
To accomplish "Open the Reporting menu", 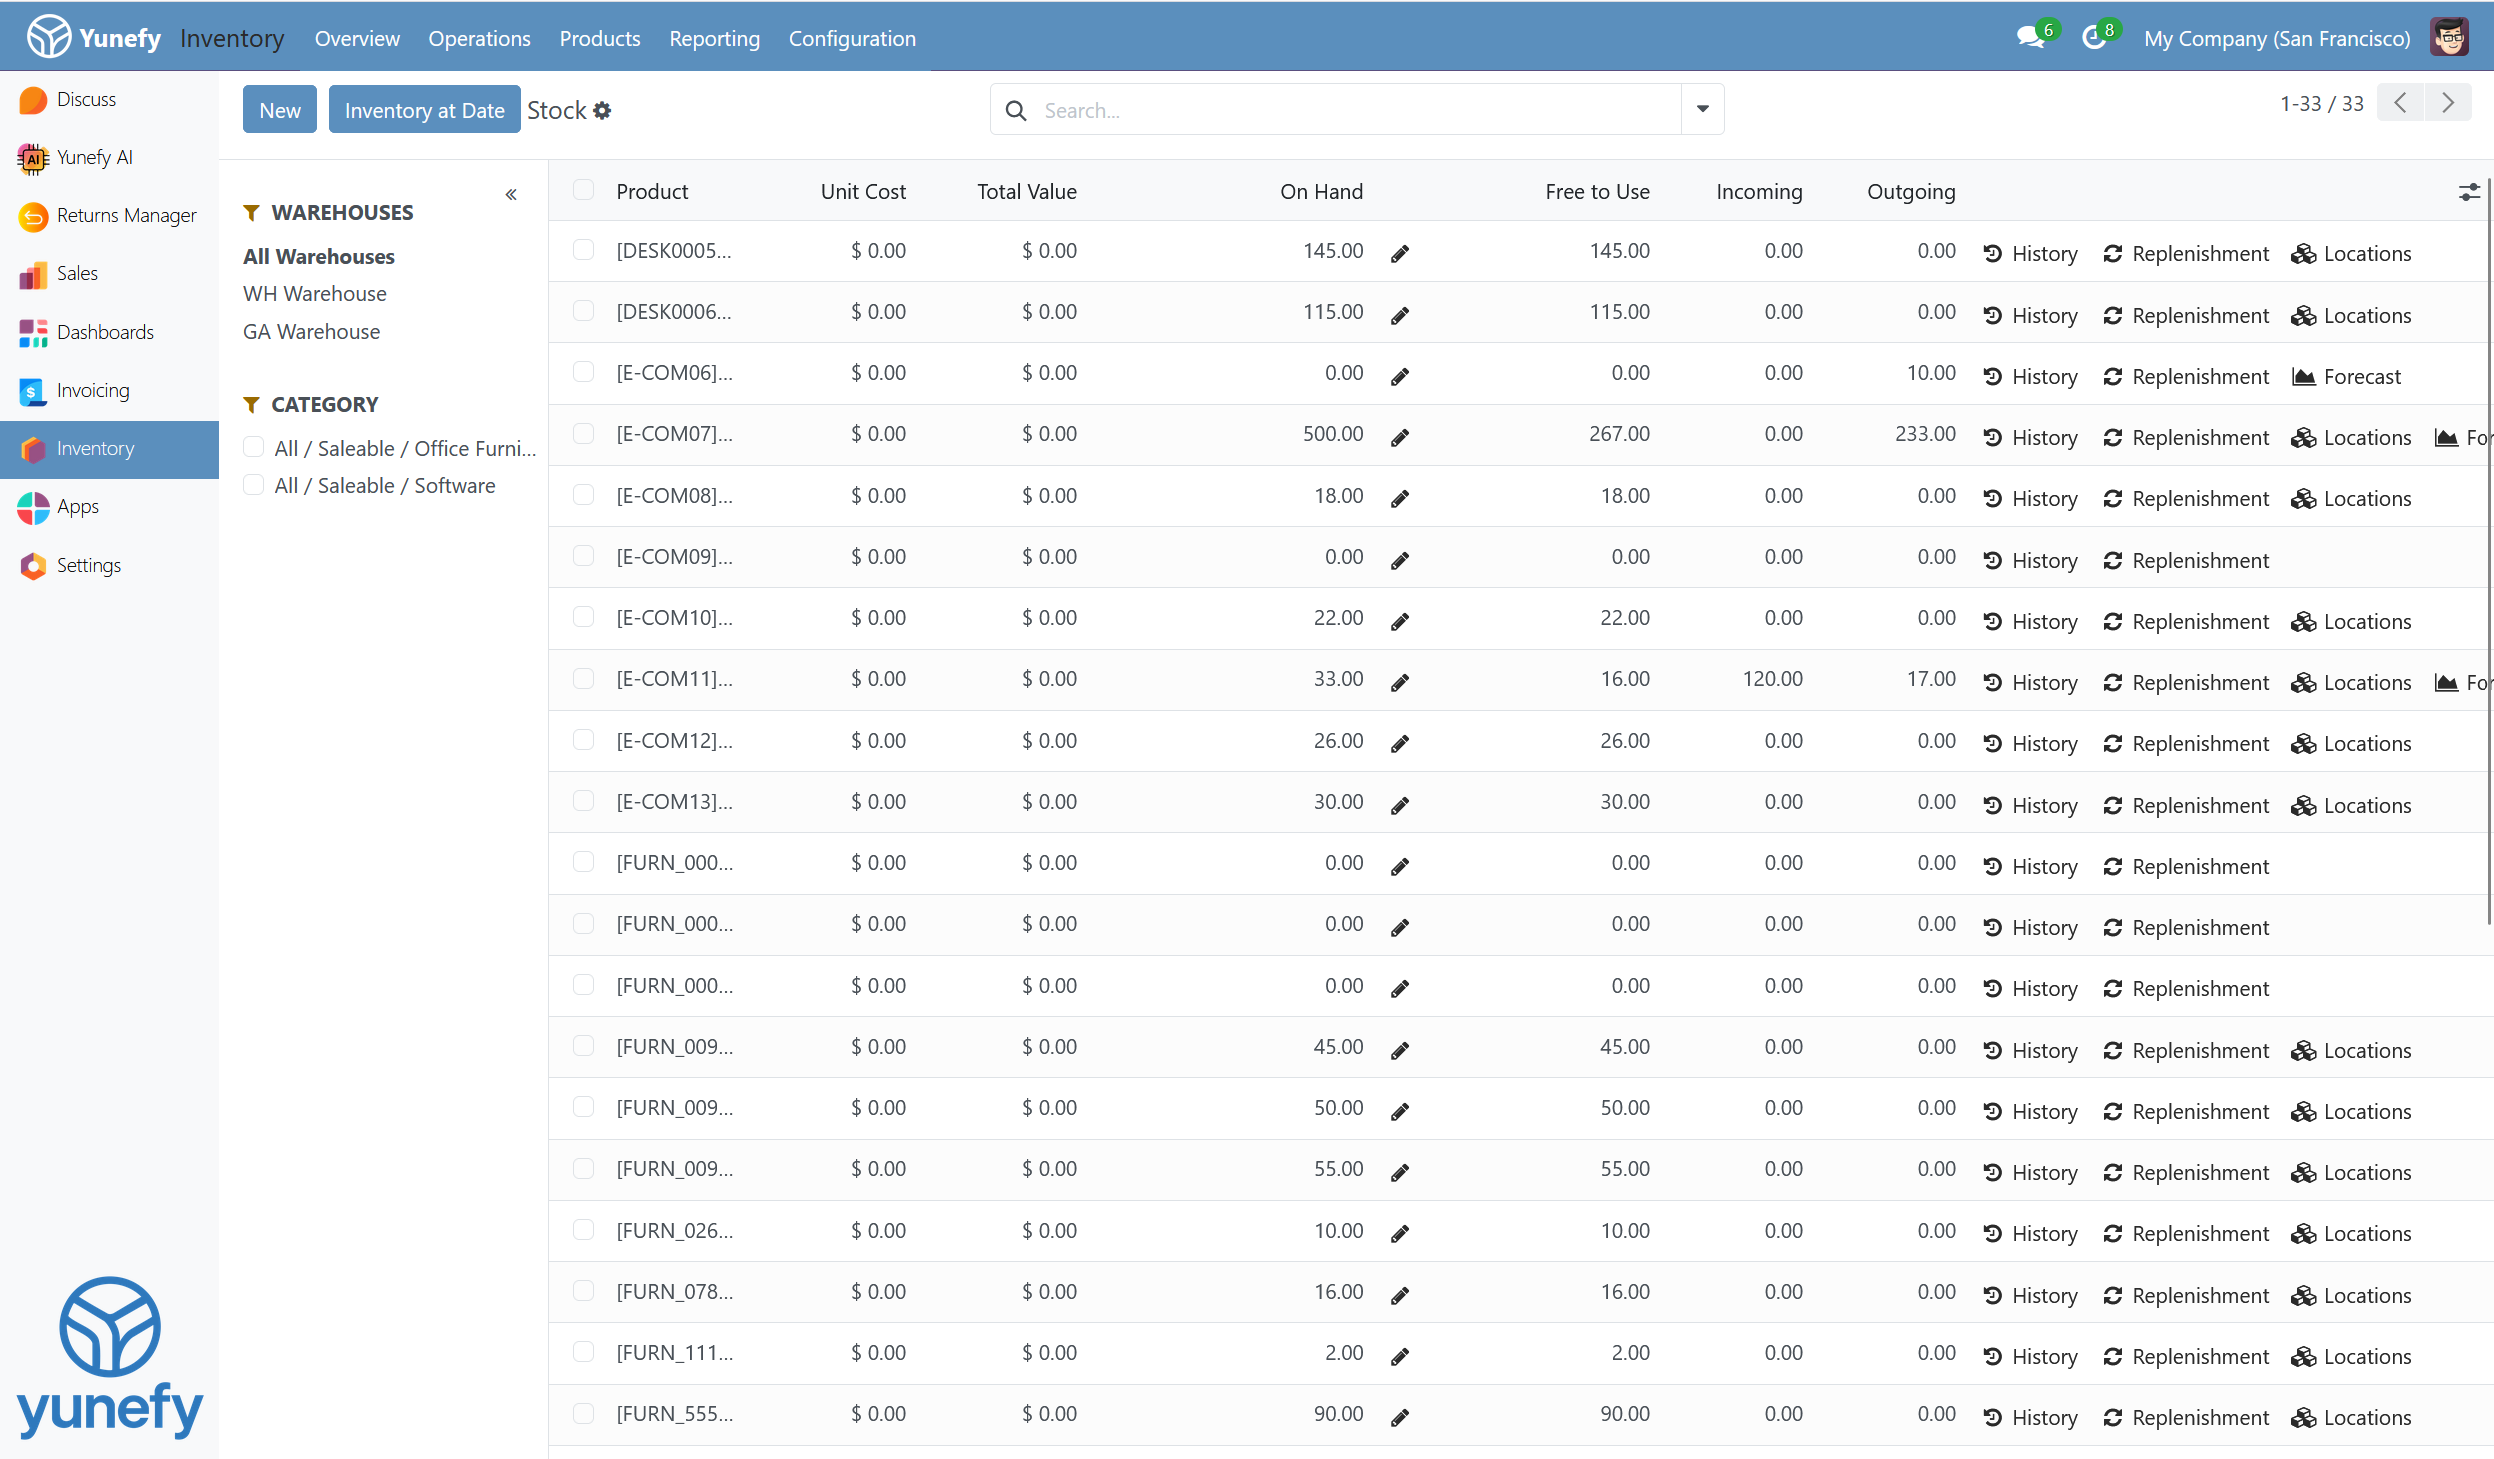I will click(x=714, y=38).
